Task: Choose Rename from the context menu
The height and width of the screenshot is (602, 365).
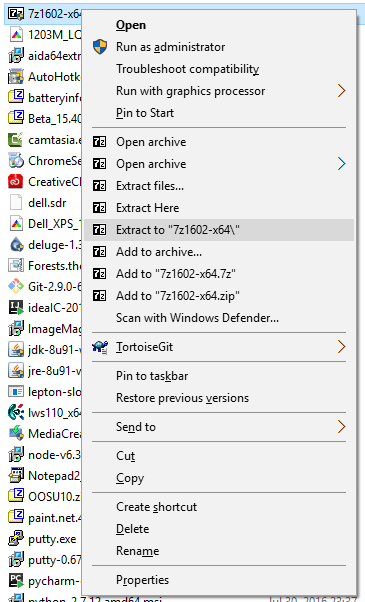Action: [x=137, y=551]
